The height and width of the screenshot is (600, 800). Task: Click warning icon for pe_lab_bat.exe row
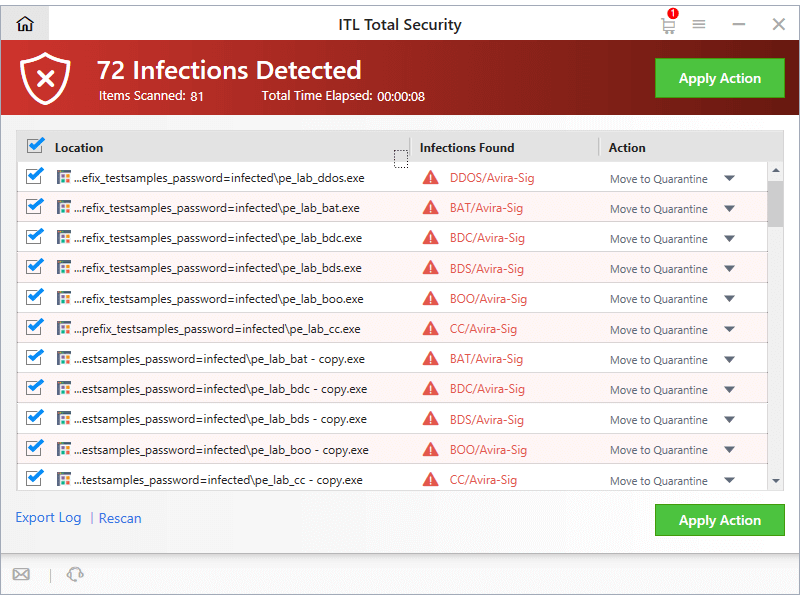click(x=431, y=208)
